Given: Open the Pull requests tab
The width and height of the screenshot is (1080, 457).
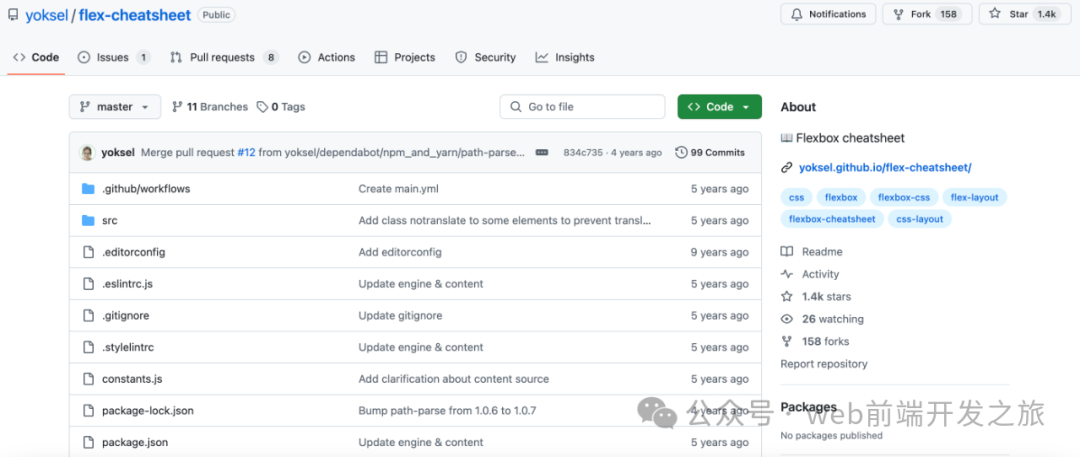Looking at the screenshot, I should click(223, 57).
